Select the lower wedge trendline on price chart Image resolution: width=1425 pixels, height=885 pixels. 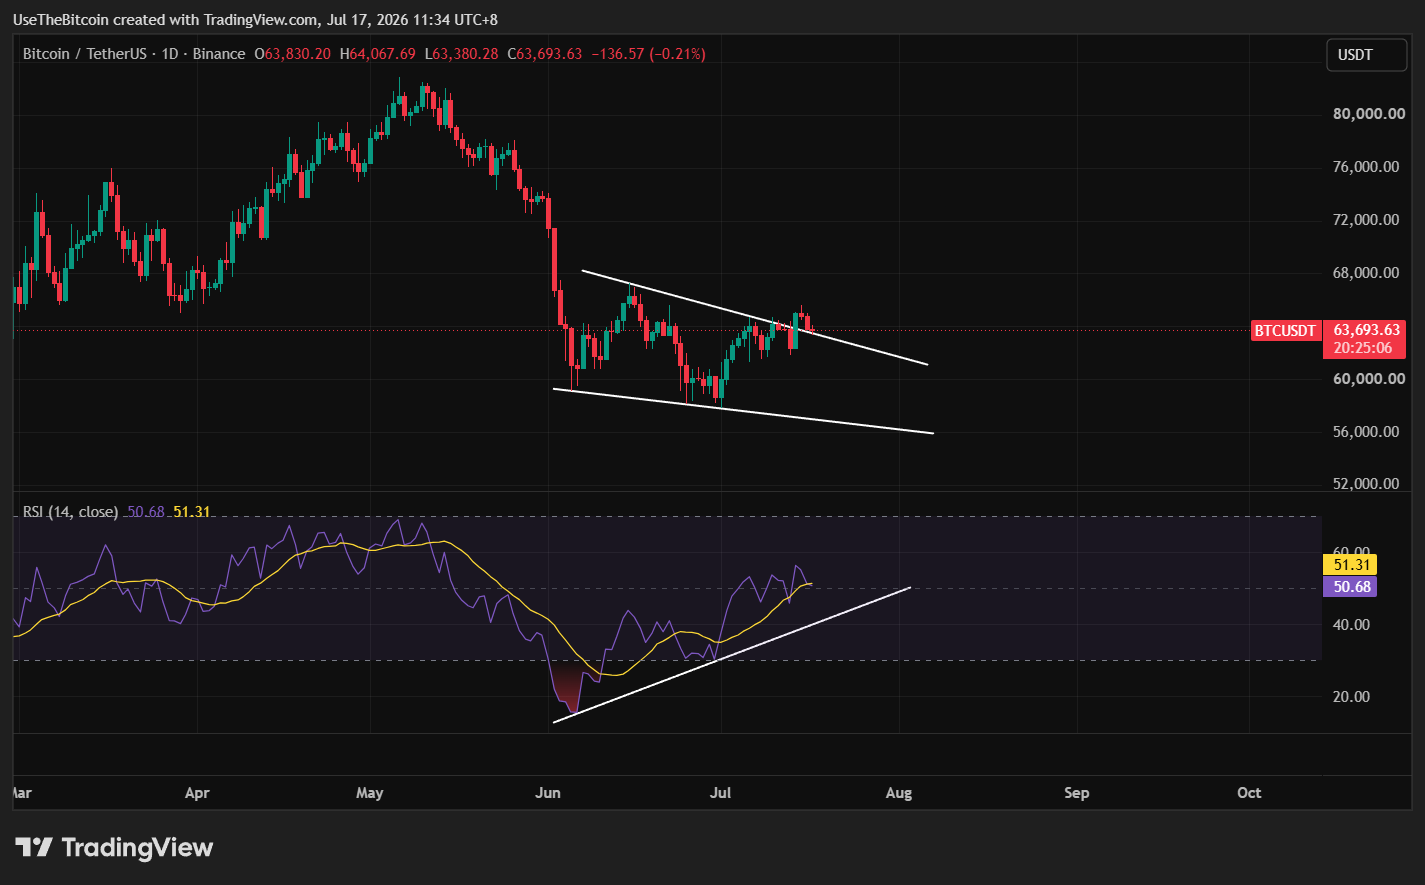click(x=743, y=411)
